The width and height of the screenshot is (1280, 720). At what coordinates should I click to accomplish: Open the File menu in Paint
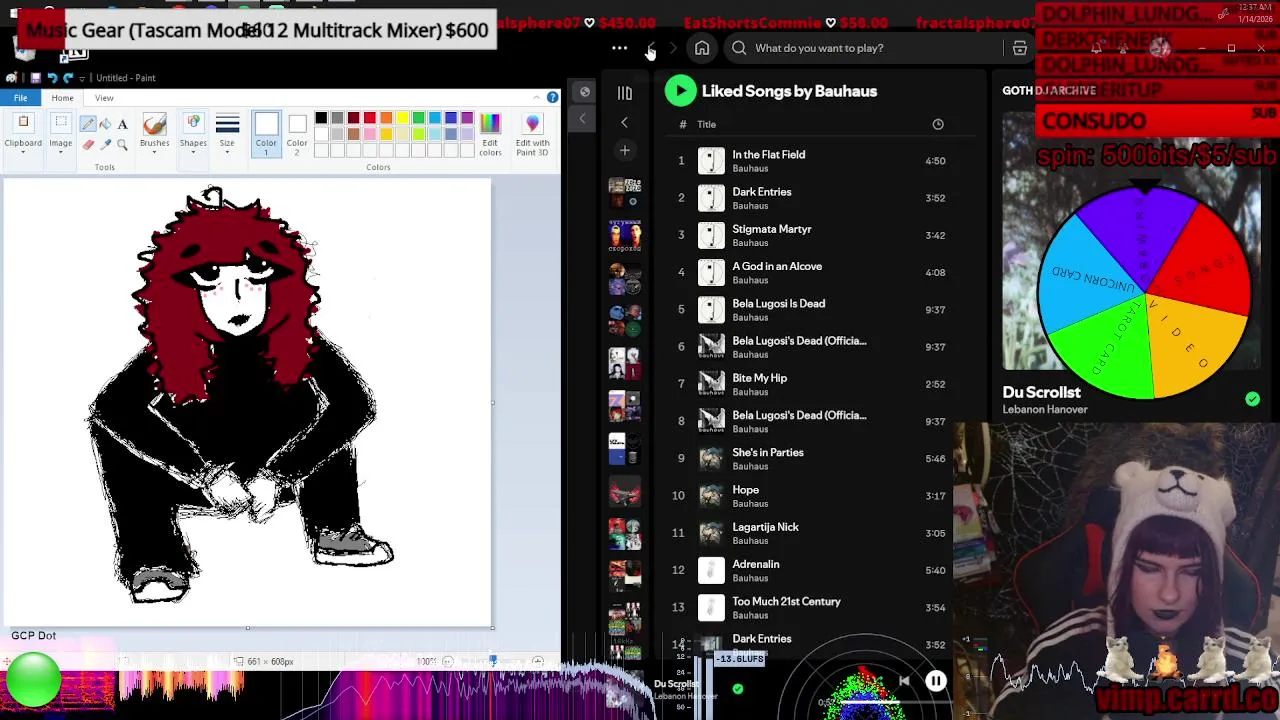click(x=20, y=98)
